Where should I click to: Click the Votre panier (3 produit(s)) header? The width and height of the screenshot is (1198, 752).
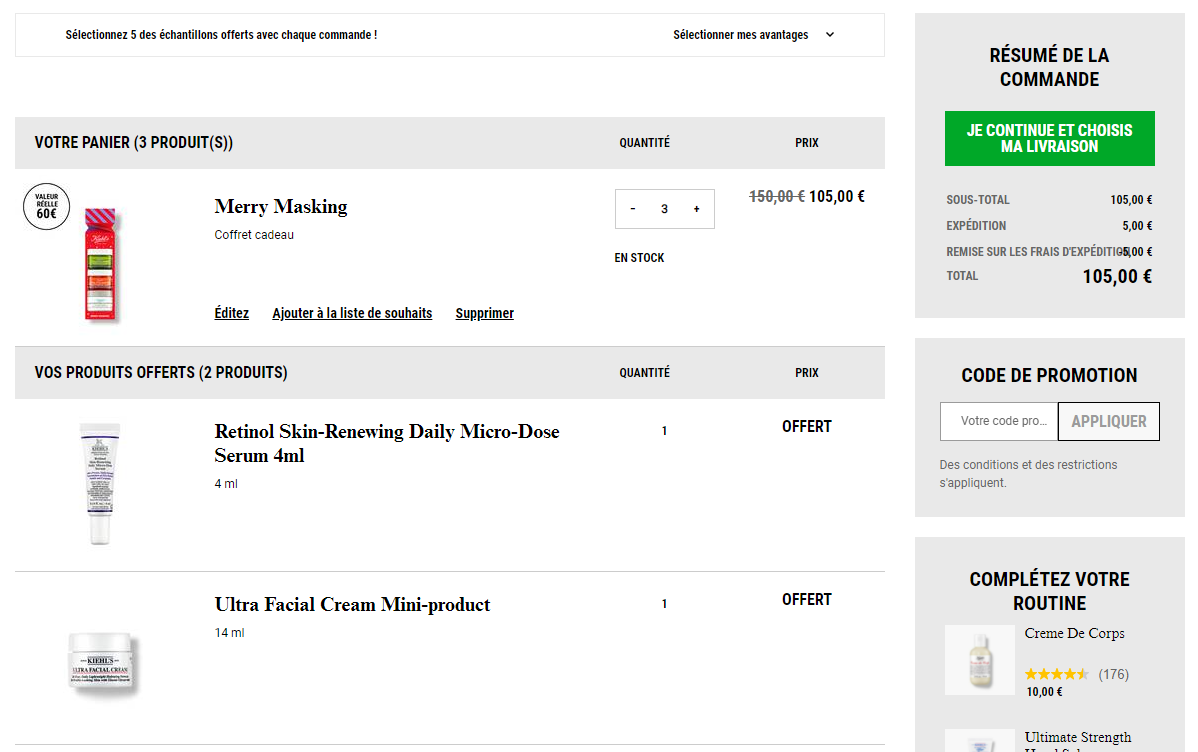point(134,142)
